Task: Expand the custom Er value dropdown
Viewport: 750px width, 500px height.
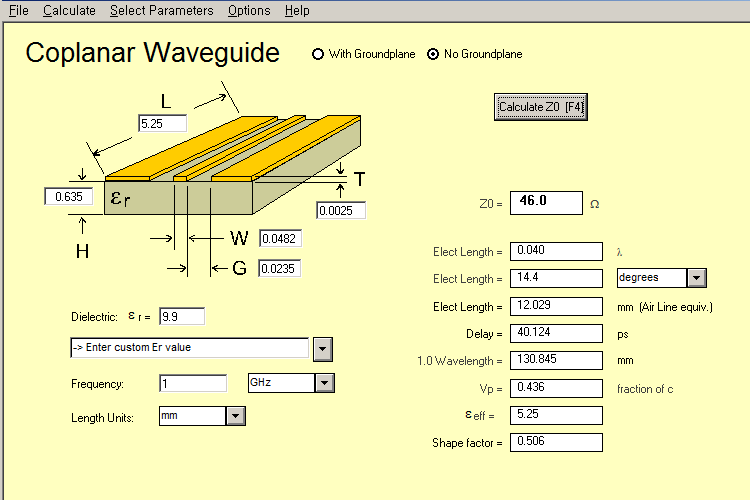Action: 323,348
